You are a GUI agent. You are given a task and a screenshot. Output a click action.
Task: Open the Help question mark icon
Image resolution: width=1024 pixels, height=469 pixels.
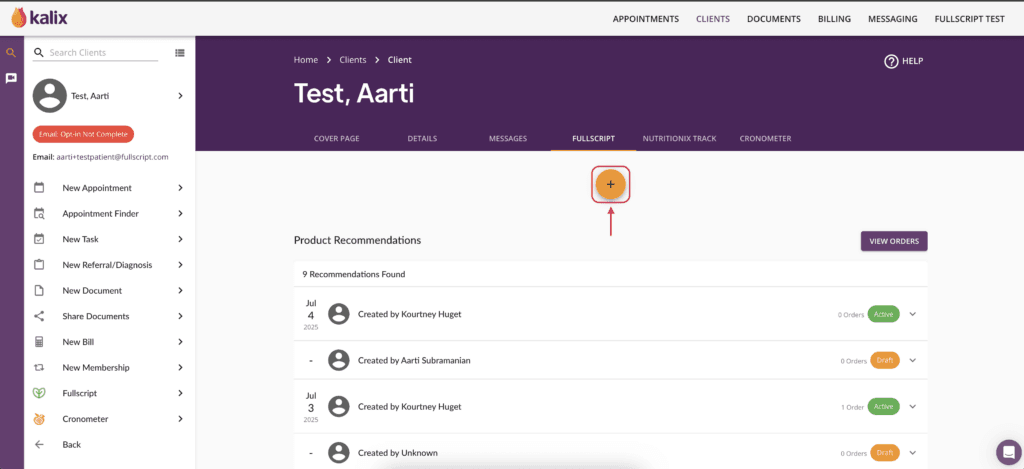[891, 61]
